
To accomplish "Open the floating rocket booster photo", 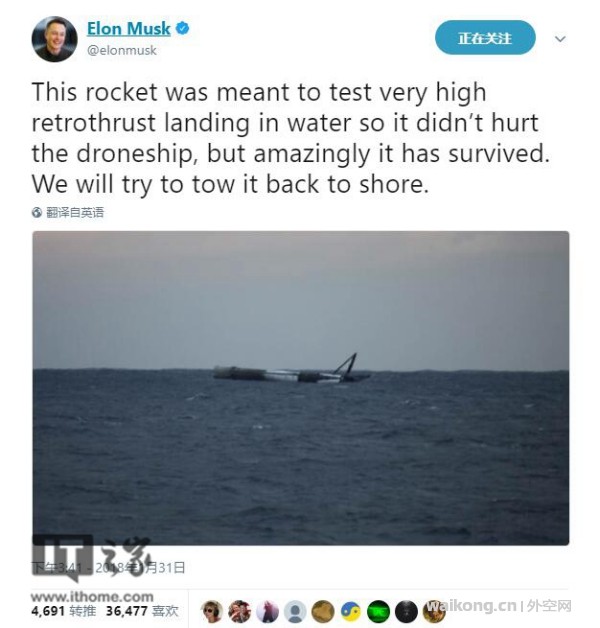I will pyautogui.click(x=301, y=388).
